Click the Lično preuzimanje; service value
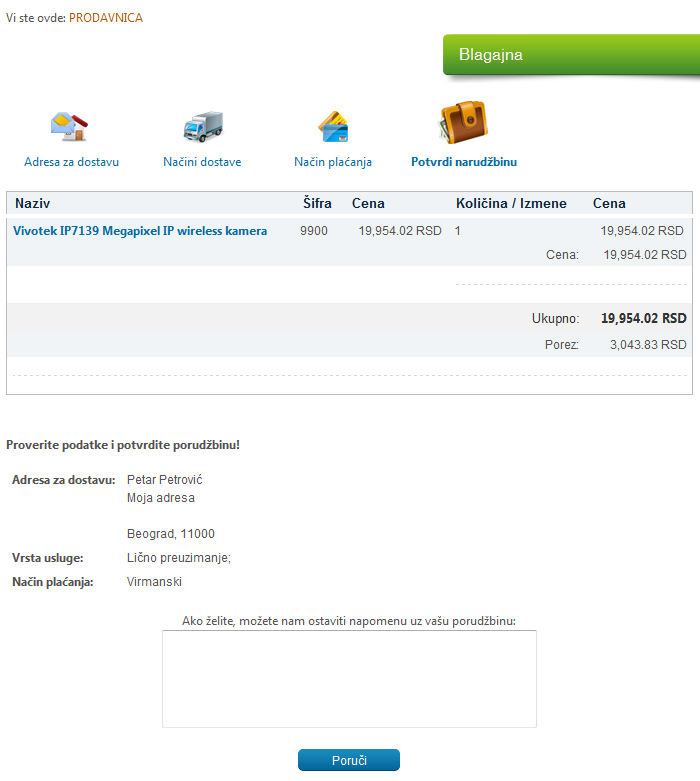700x781 pixels. (x=179, y=558)
